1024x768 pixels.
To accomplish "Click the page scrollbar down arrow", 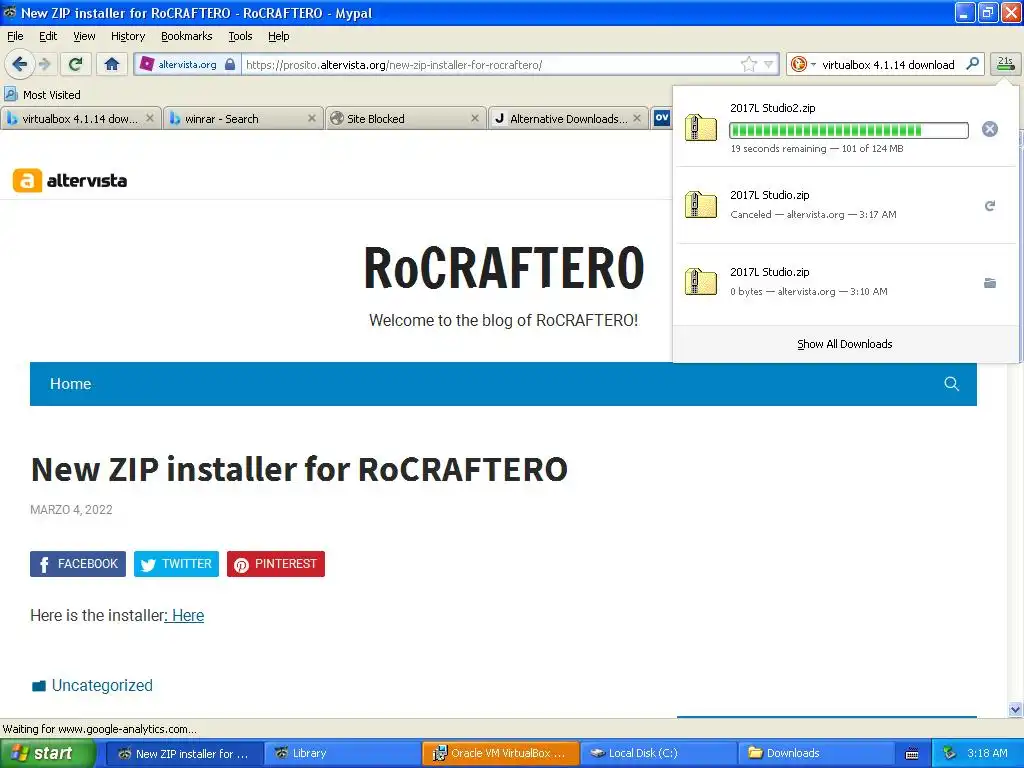I will click(x=1015, y=709).
